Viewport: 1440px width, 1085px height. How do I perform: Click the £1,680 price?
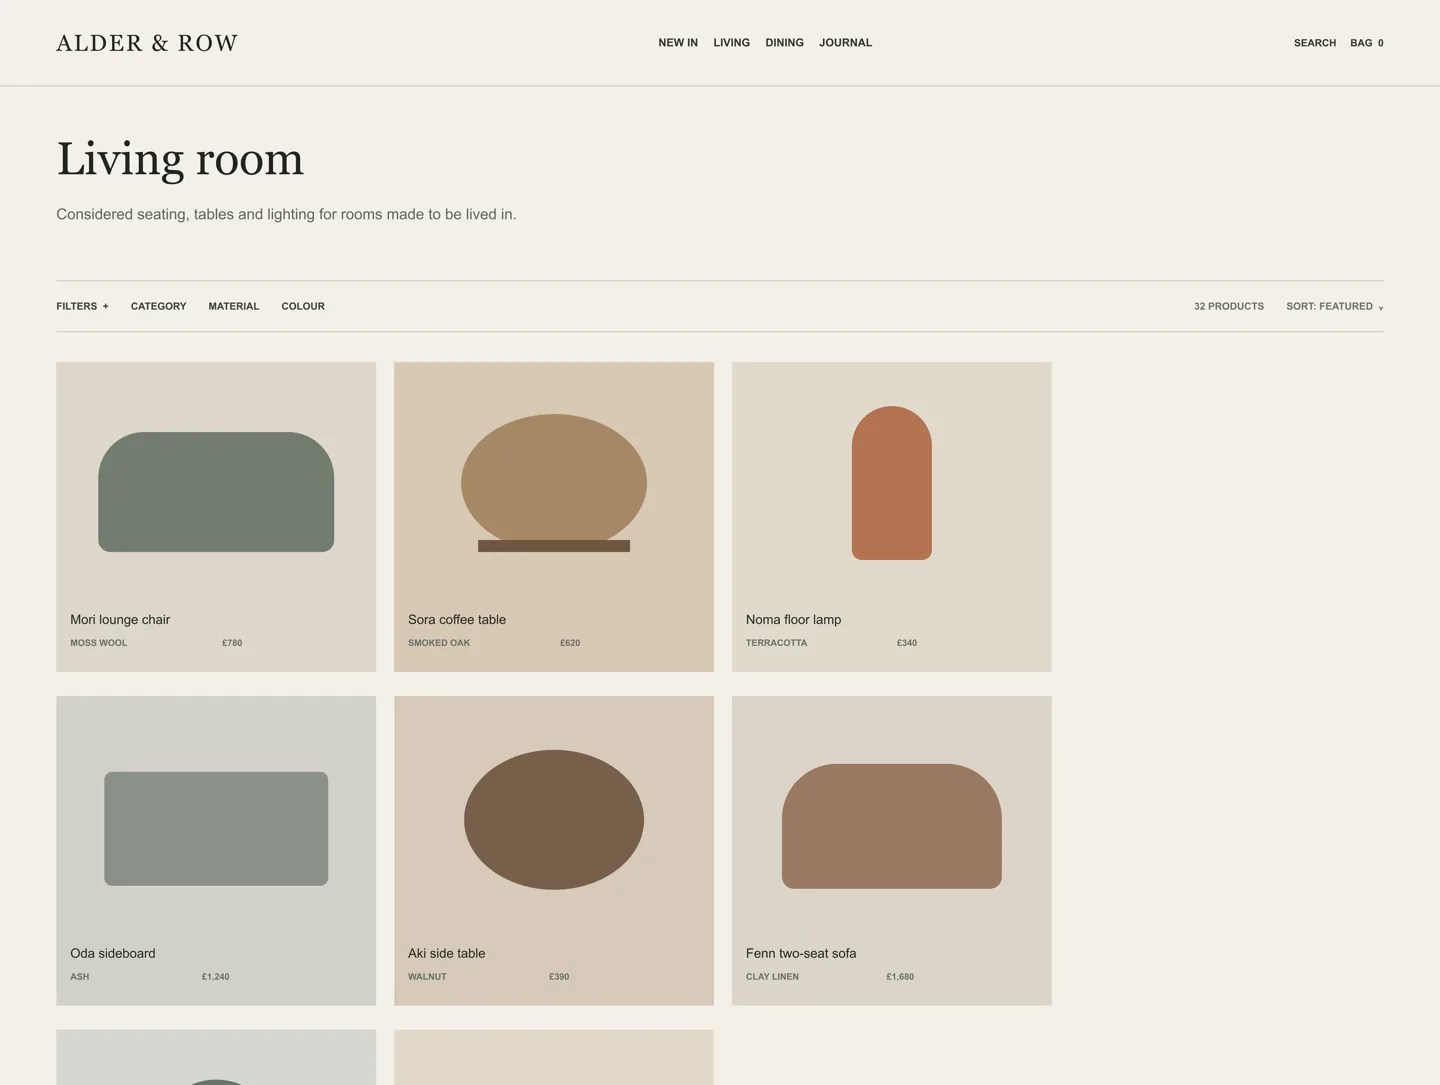coord(900,977)
